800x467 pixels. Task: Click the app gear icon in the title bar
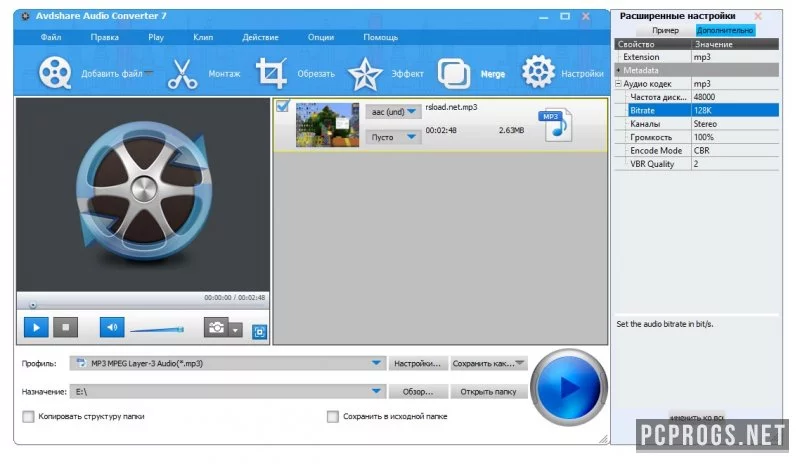(25, 16)
